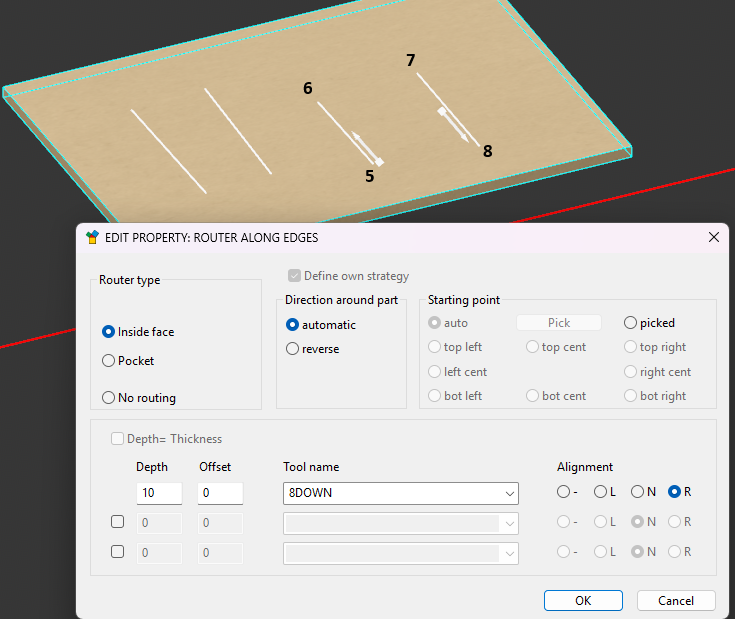Close the Edit Property dialog

713,238
